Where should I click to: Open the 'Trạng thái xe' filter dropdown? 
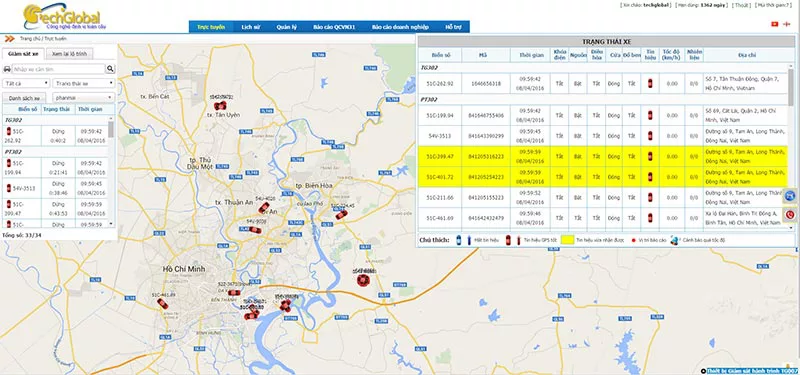[x=84, y=83]
